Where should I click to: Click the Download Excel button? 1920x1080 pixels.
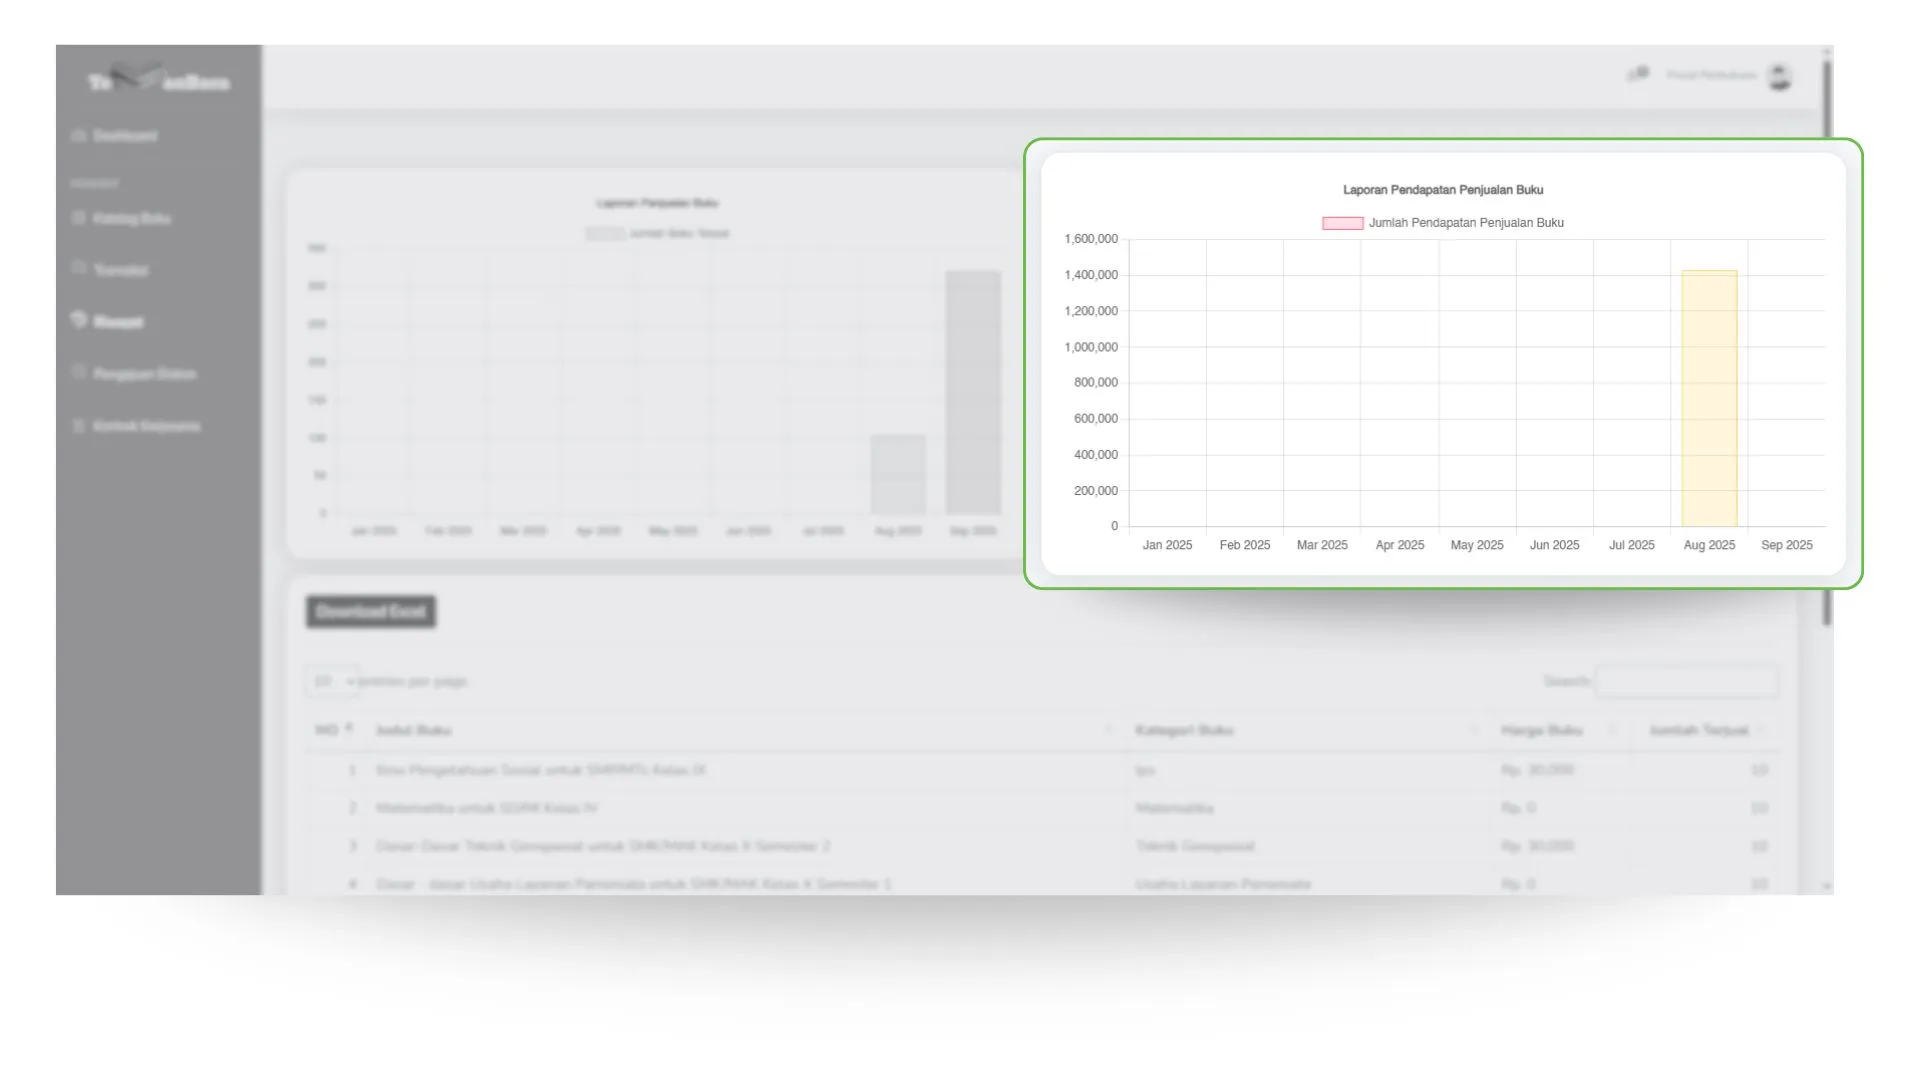(x=370, y=612)
